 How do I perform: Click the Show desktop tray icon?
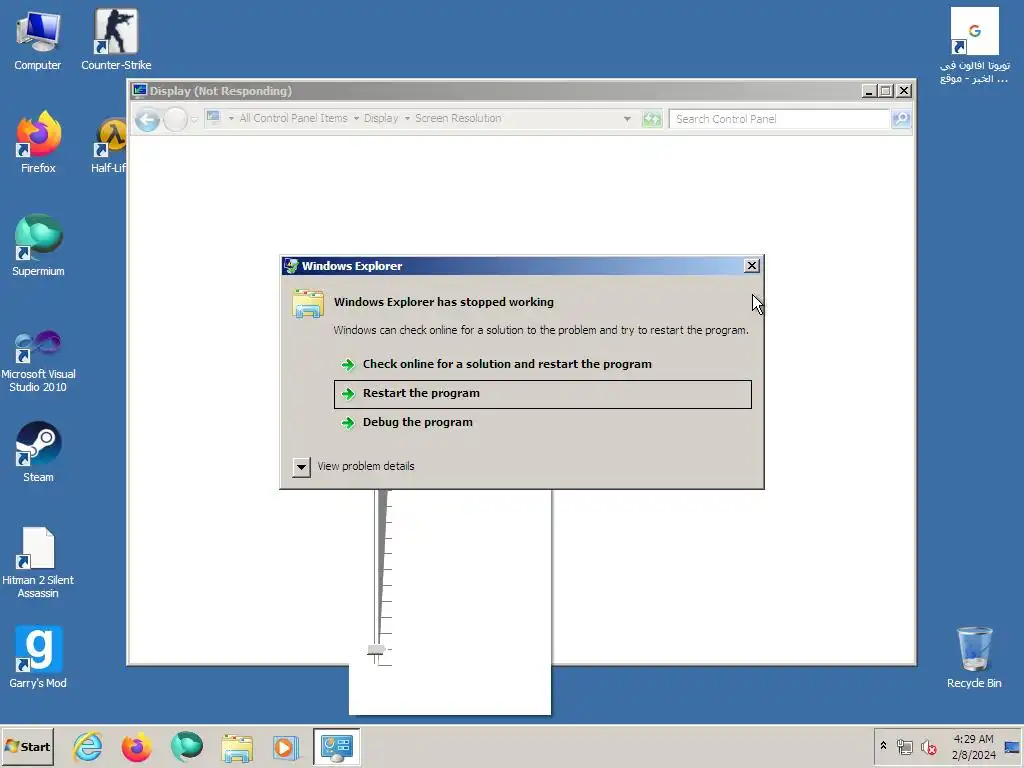point(1012,747)
